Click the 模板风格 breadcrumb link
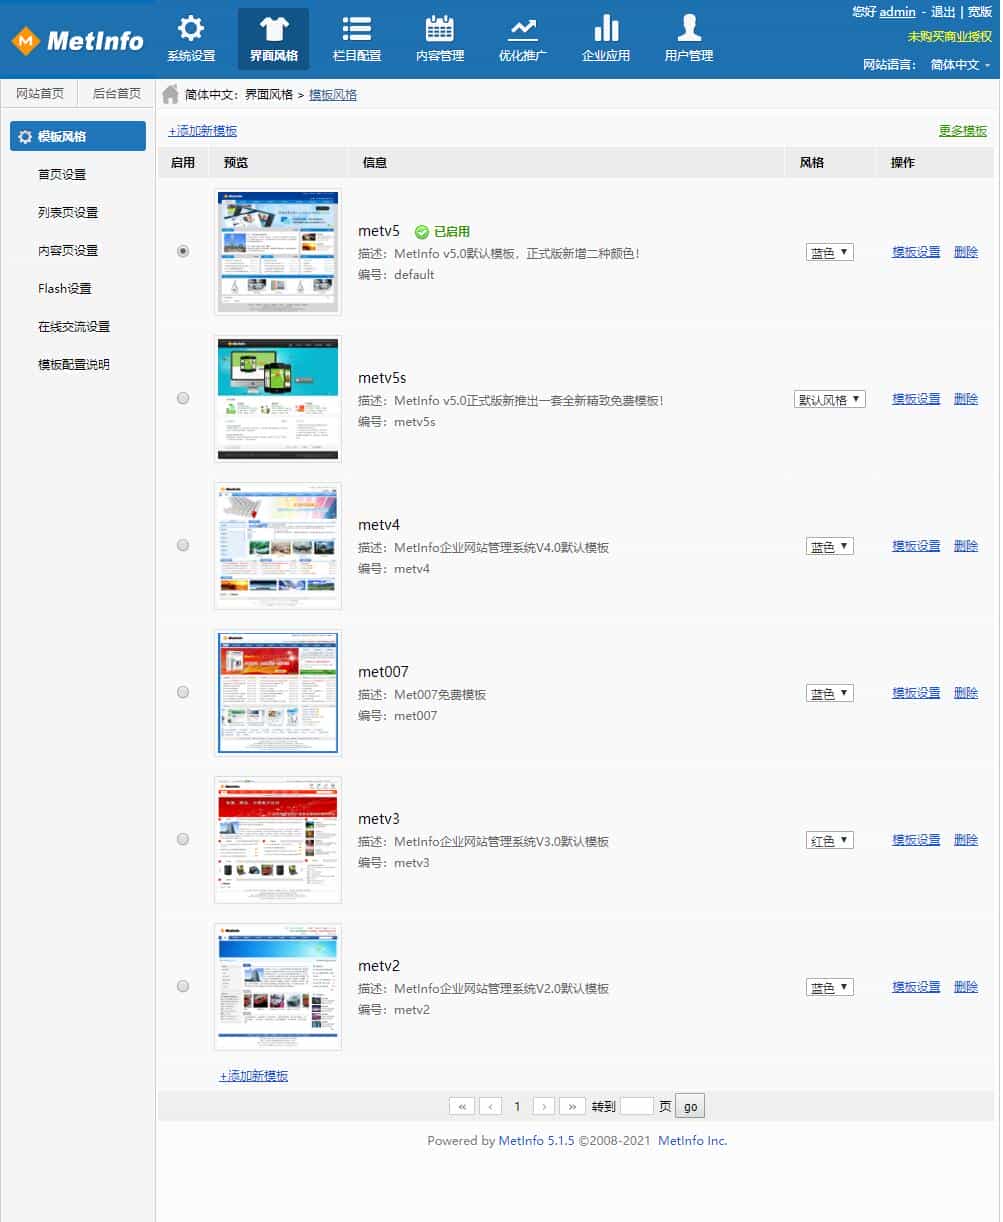This screenshot has width=1003, height=1222. (x=333, y=95)
